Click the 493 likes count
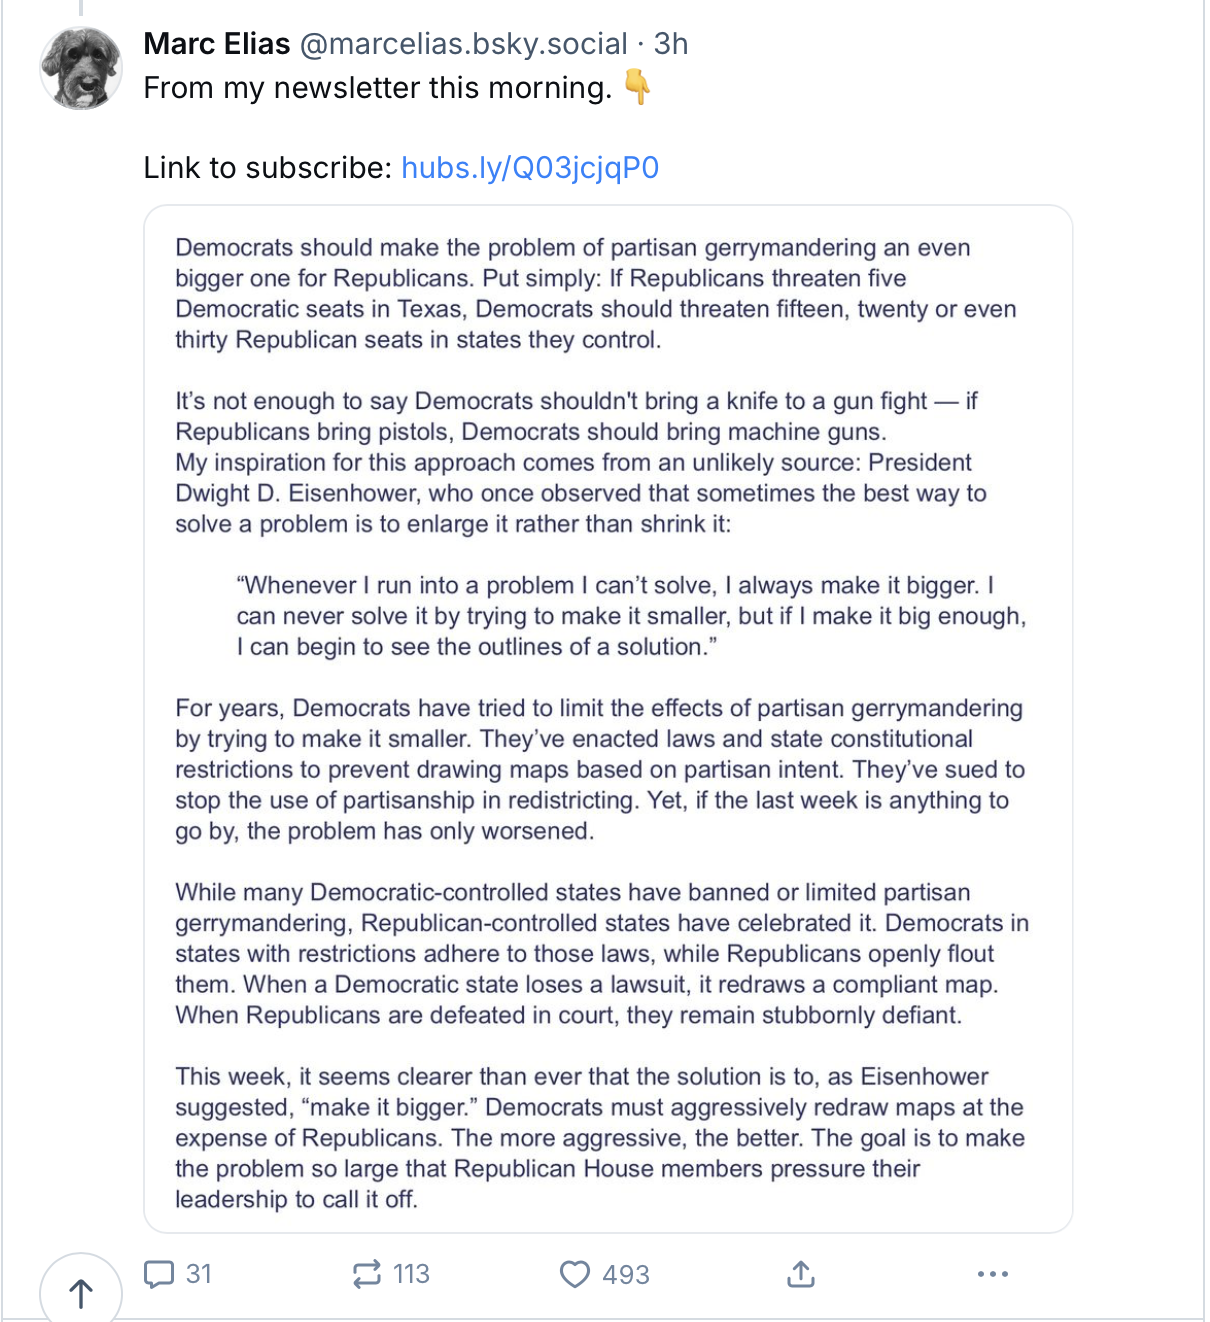This screenshot has height=1322, width=1210. 626,1274
